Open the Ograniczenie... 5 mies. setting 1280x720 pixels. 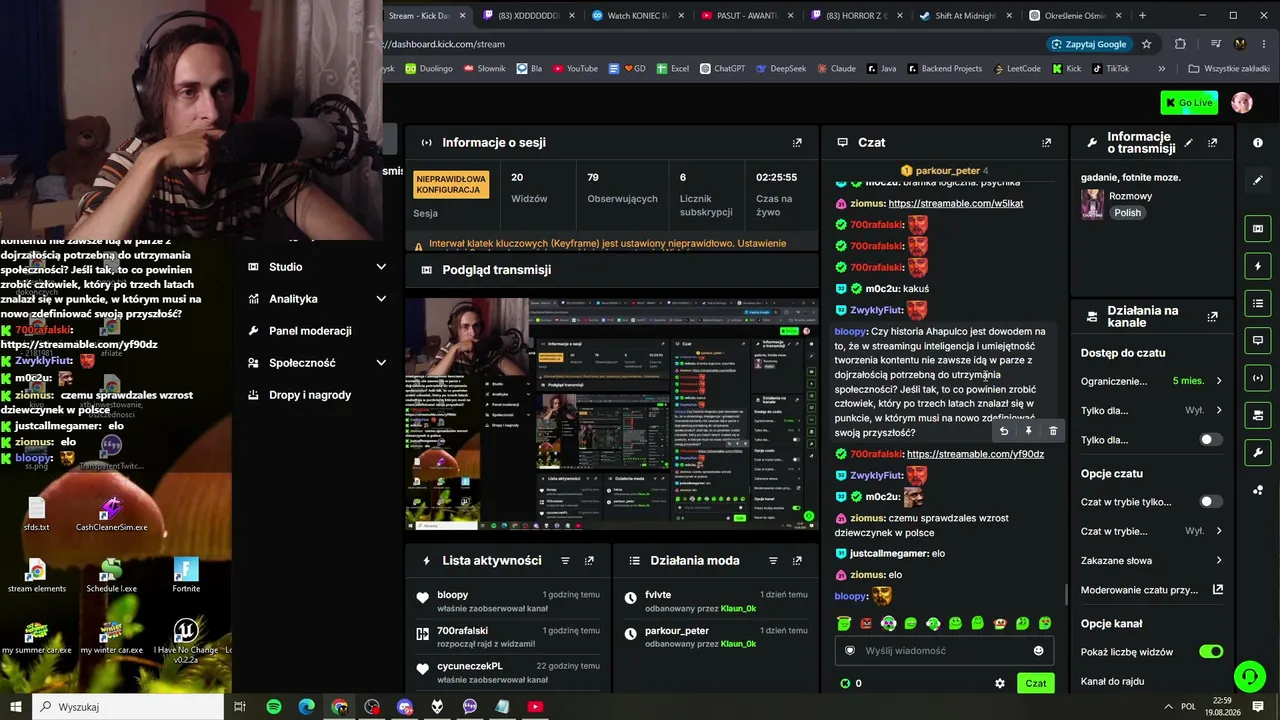click(1152, 381)
